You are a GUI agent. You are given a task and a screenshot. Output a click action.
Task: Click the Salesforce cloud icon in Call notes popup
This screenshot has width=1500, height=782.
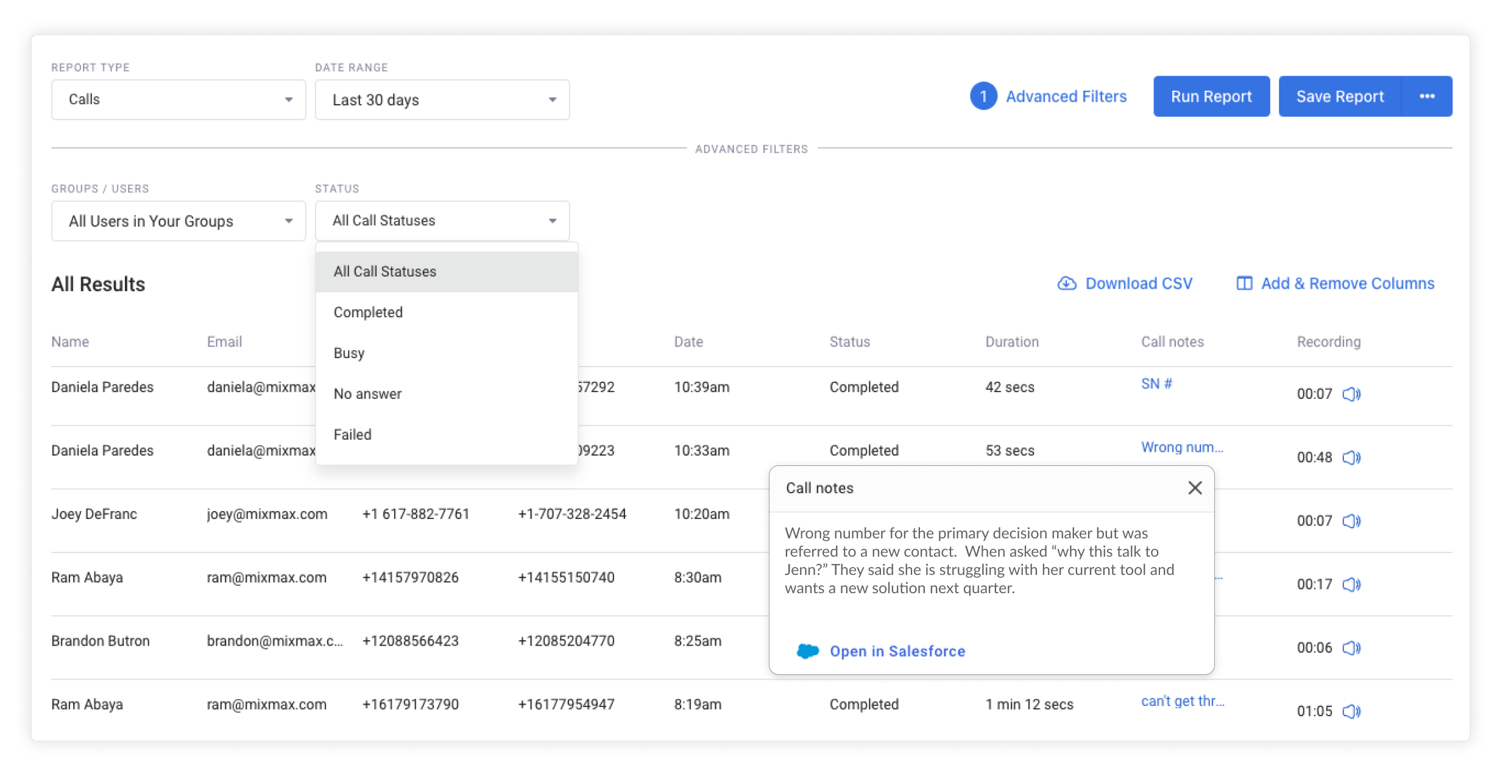pos(808,650)
